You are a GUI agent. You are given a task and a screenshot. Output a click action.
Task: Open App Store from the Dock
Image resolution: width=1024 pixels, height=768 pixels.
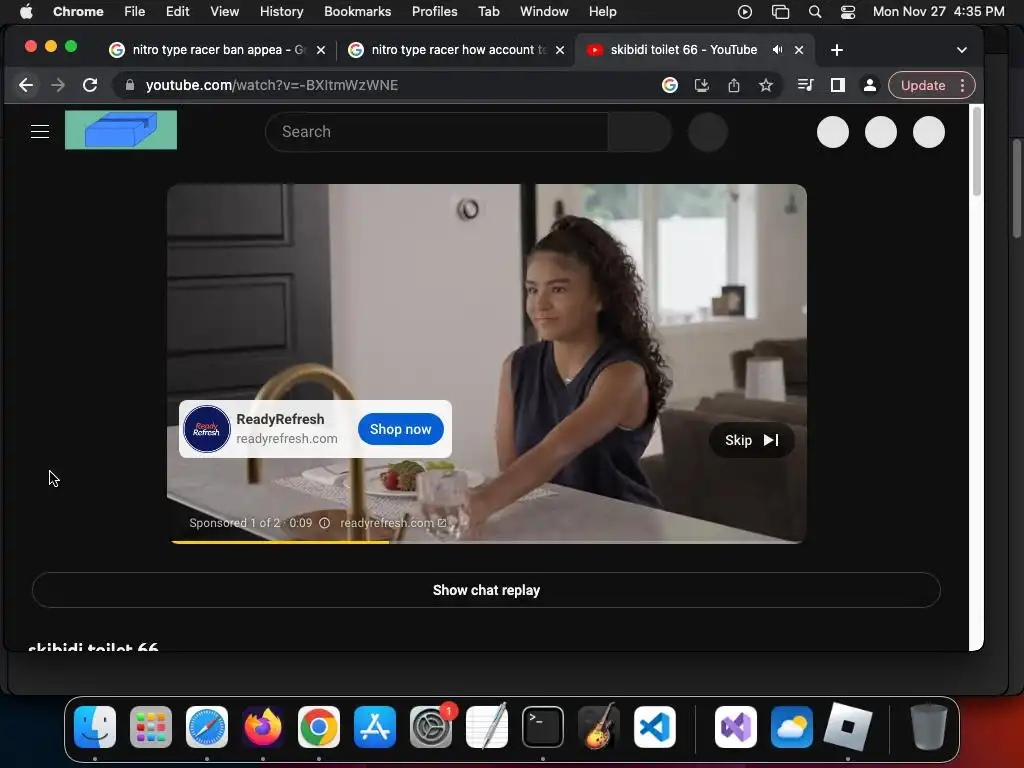[x=375, y=727]
